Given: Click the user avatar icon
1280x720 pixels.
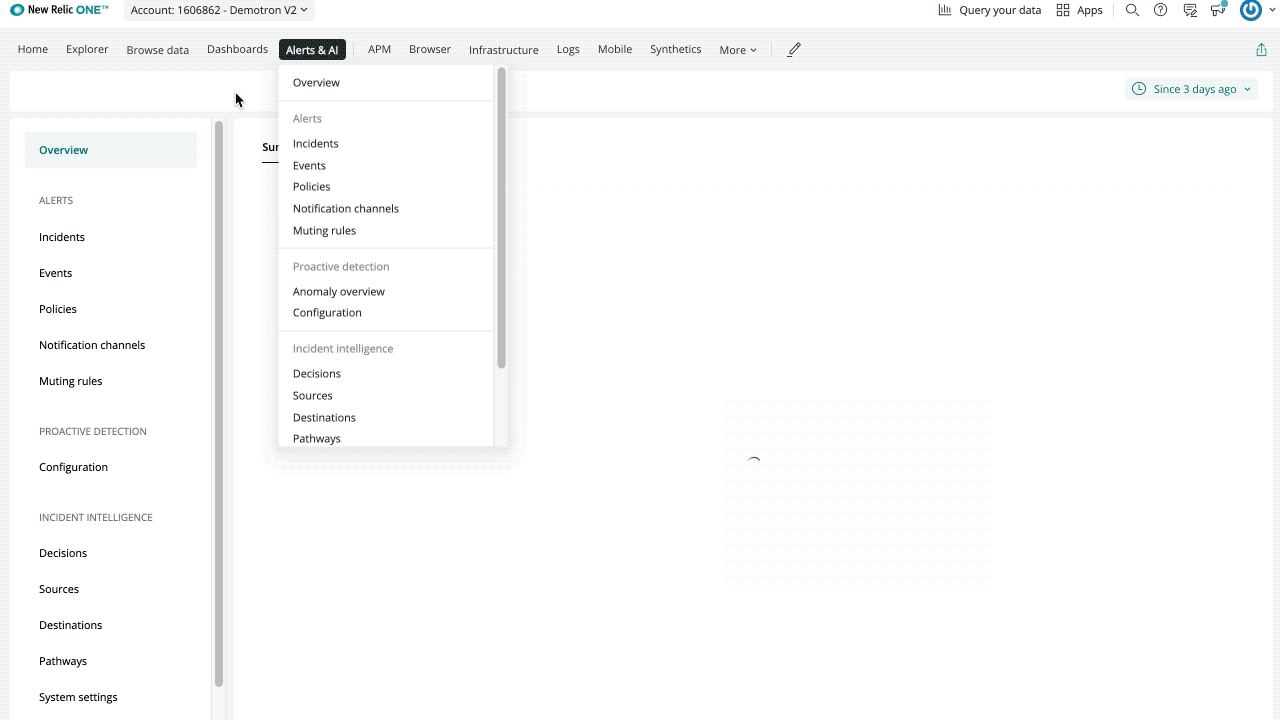Looking at the screenshot, I should (1251, 10).
